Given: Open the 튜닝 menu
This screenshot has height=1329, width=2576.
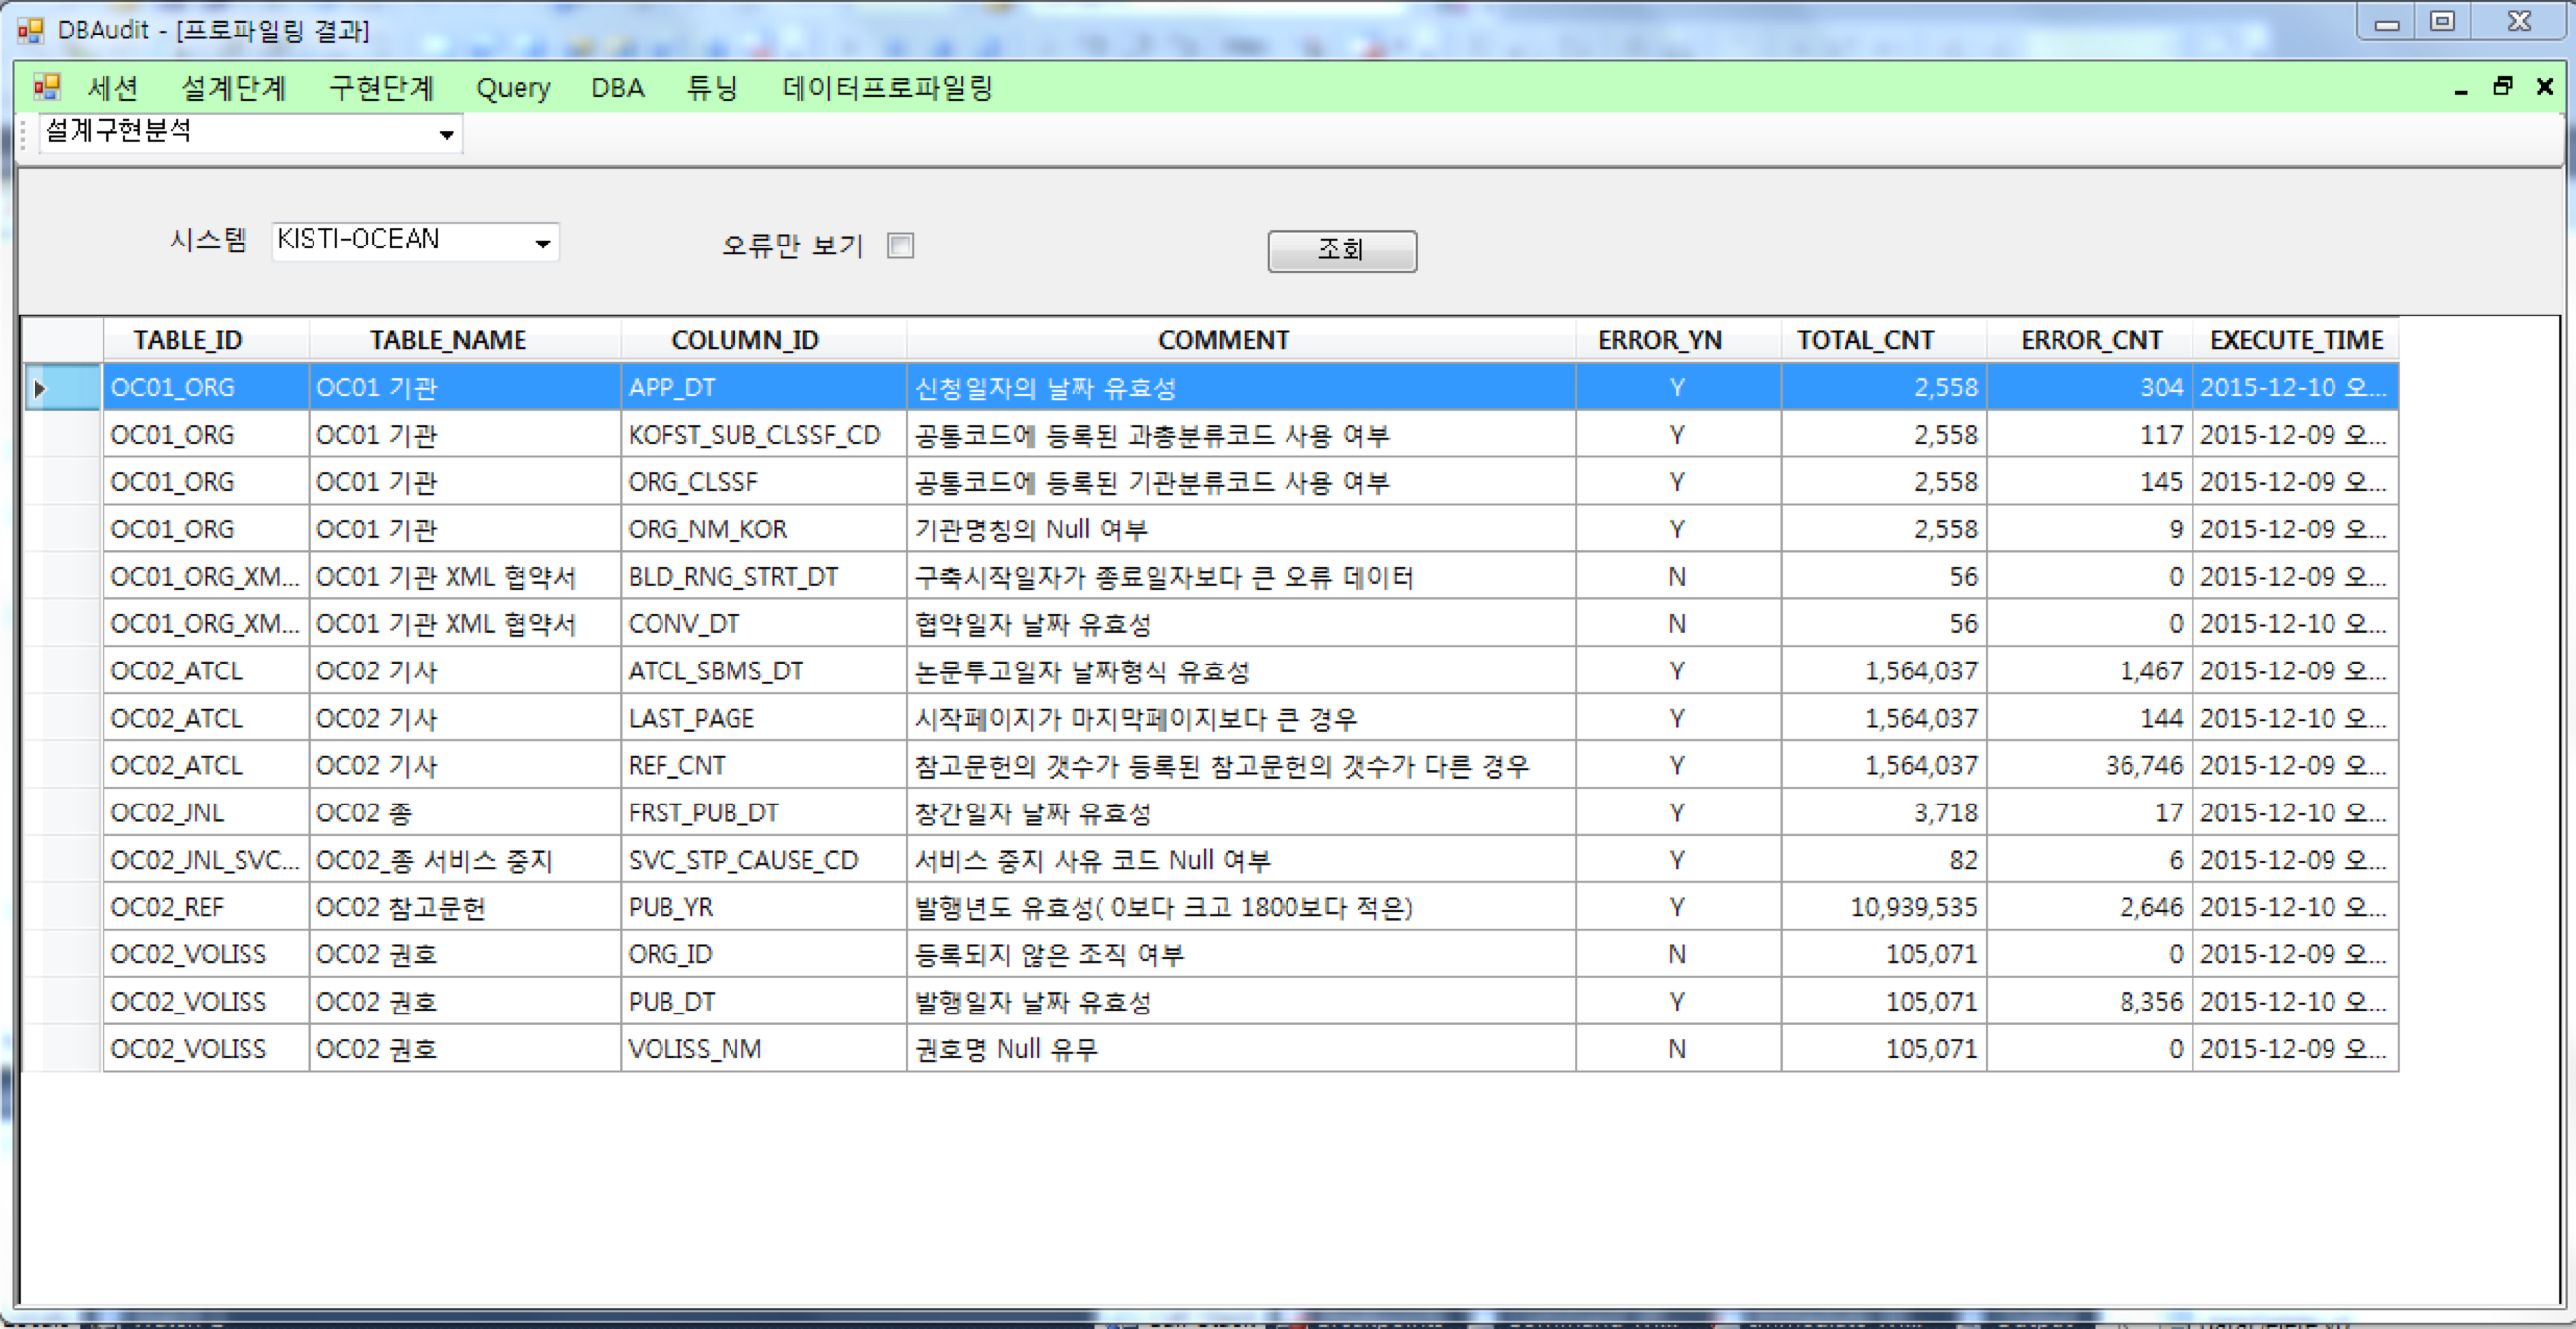Looking at the screenshot, I should tap(712, 88).
